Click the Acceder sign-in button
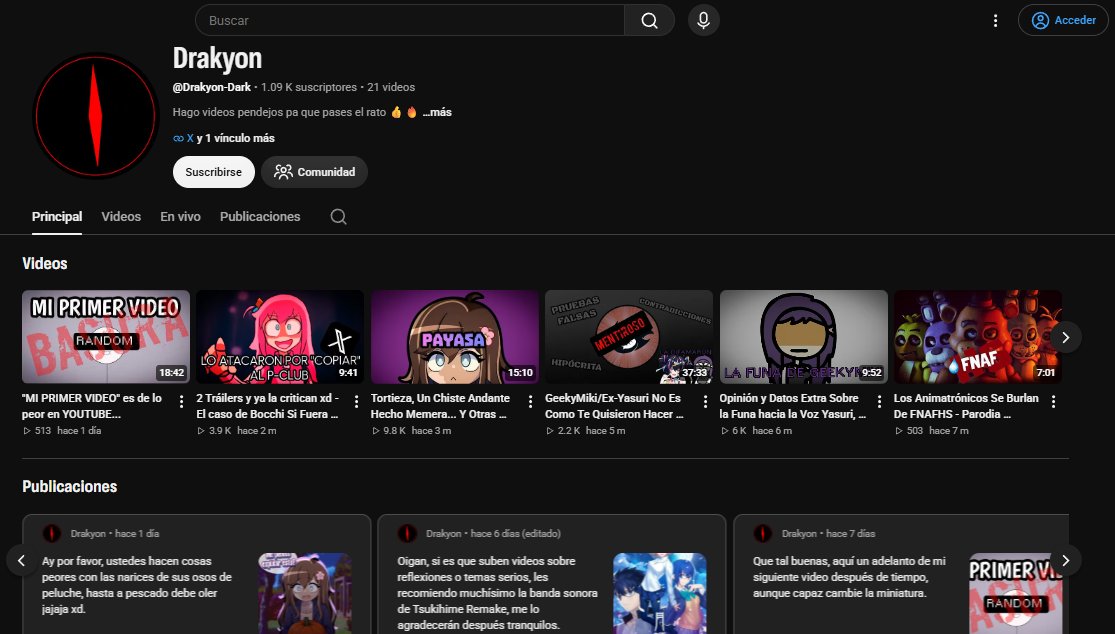Image resolution: width=1115 pixels, height=634 pixels. pyautogui.click(x=1063, y=21)
